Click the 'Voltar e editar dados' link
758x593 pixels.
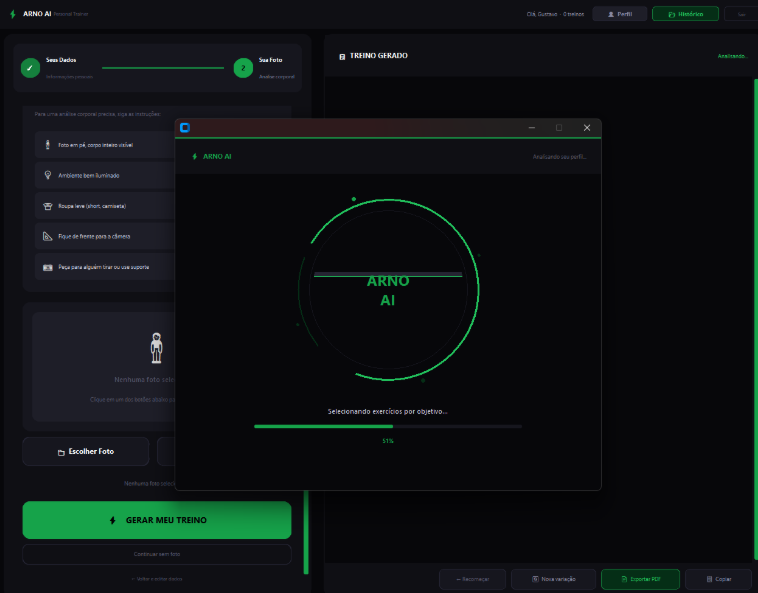(157, 579)
